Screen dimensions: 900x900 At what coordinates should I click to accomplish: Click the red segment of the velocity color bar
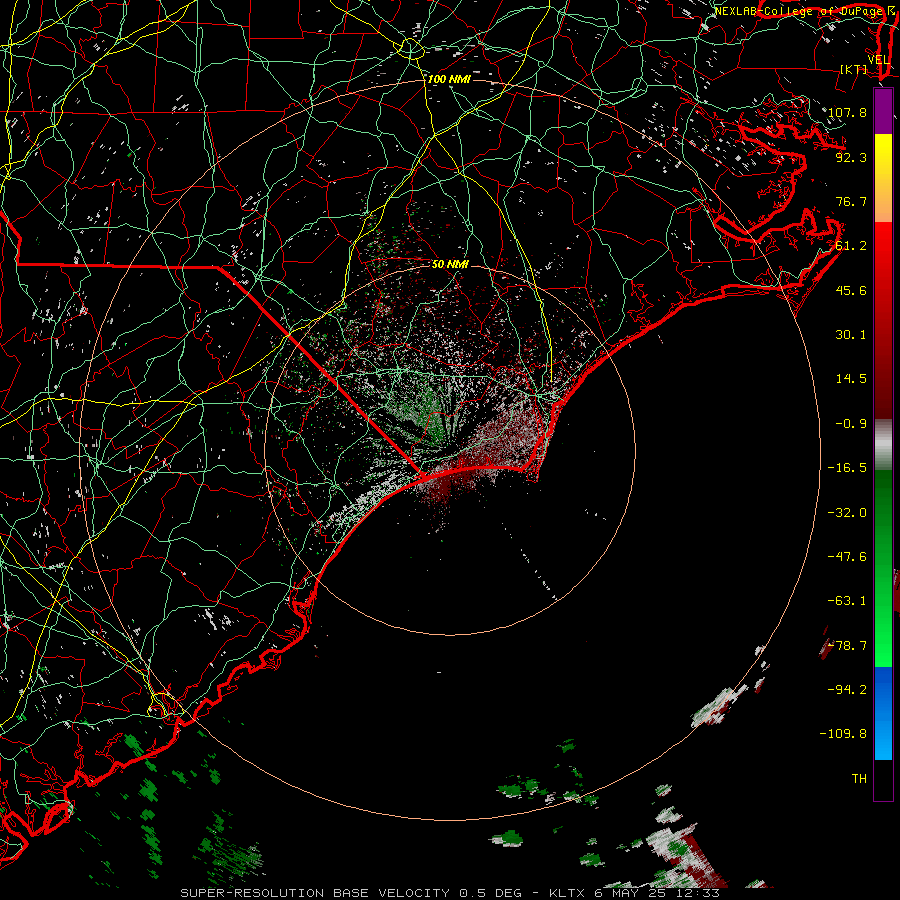(883, 320)
